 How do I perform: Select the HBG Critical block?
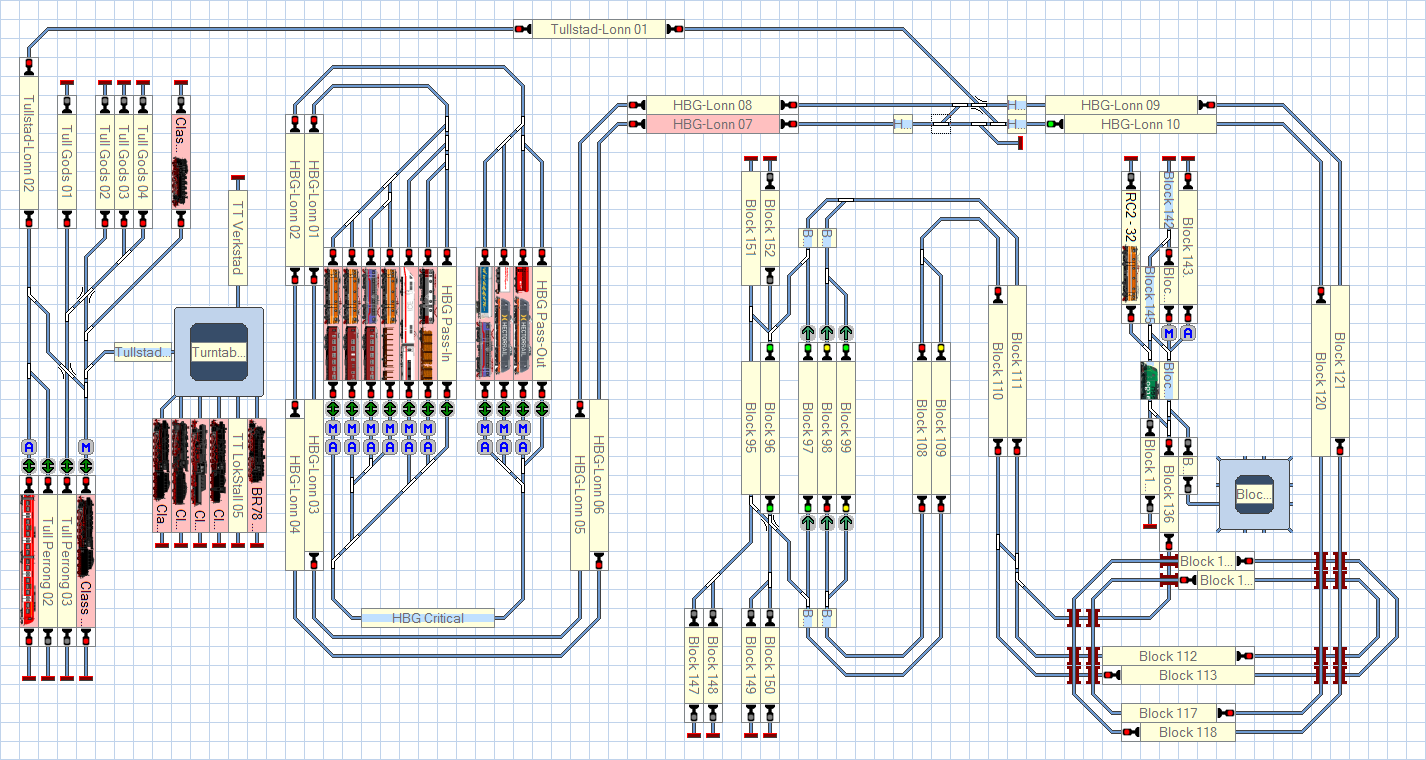point(428,618)
